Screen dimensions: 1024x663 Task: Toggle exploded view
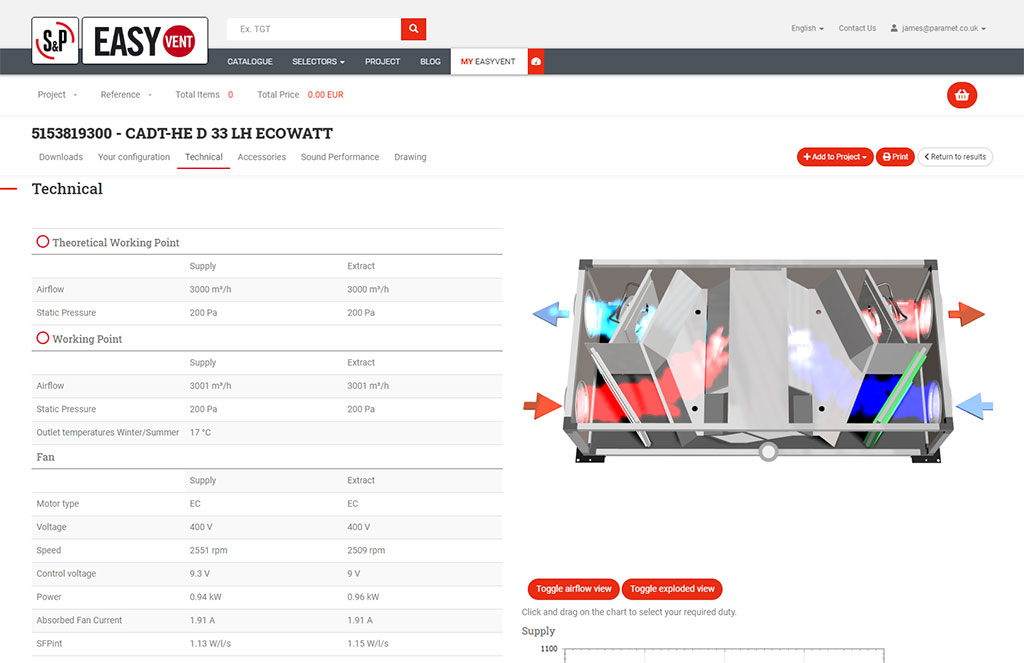672,589
